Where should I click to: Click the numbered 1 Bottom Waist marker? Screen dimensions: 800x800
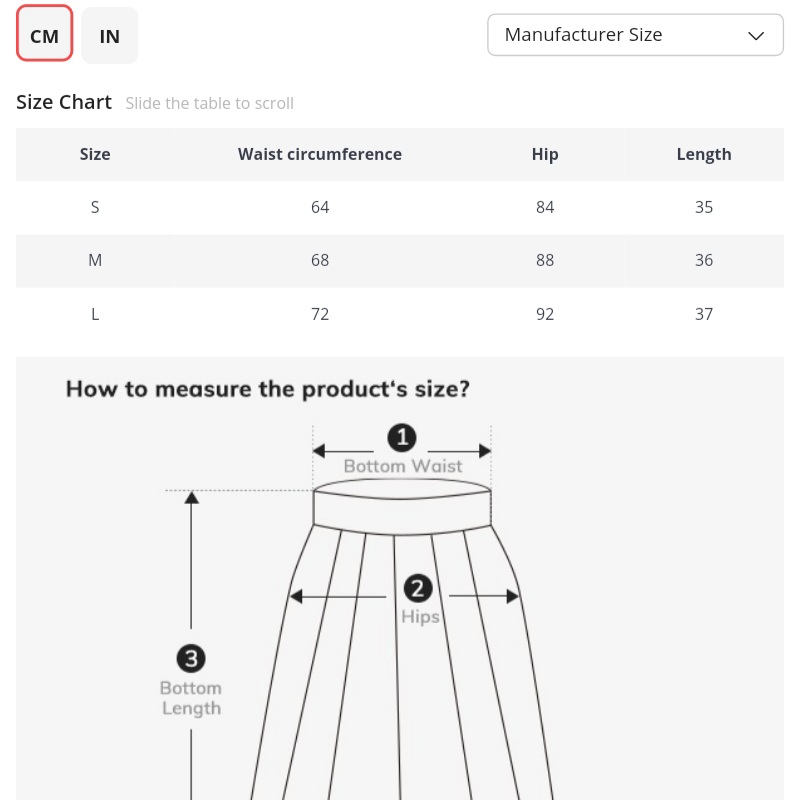402,437
